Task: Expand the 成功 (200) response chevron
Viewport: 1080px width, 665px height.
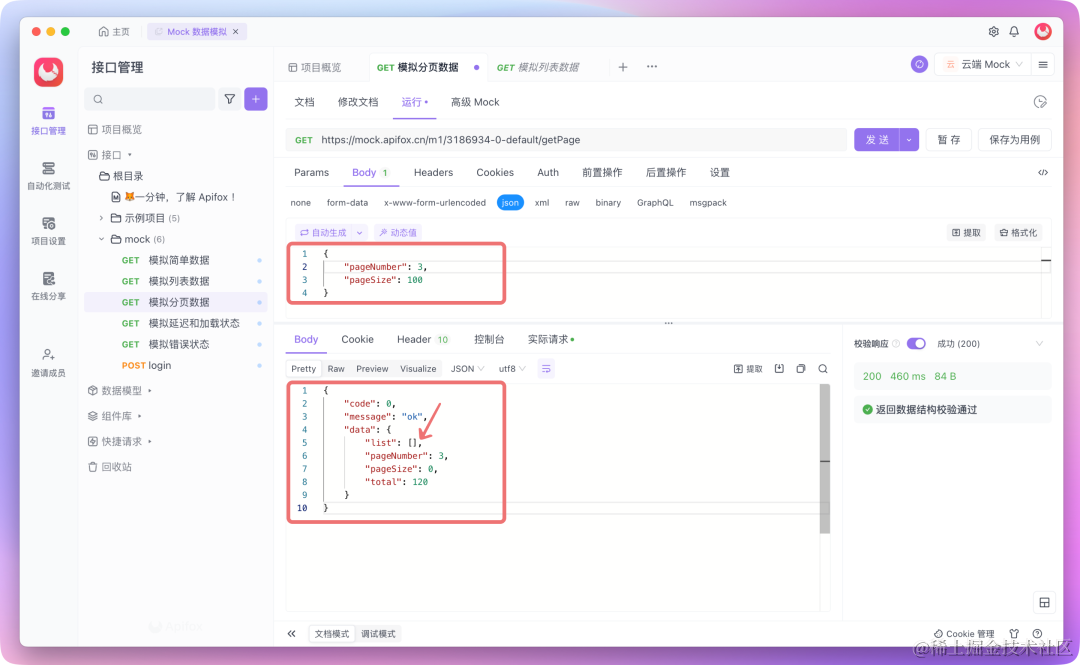Action: 1039,343
